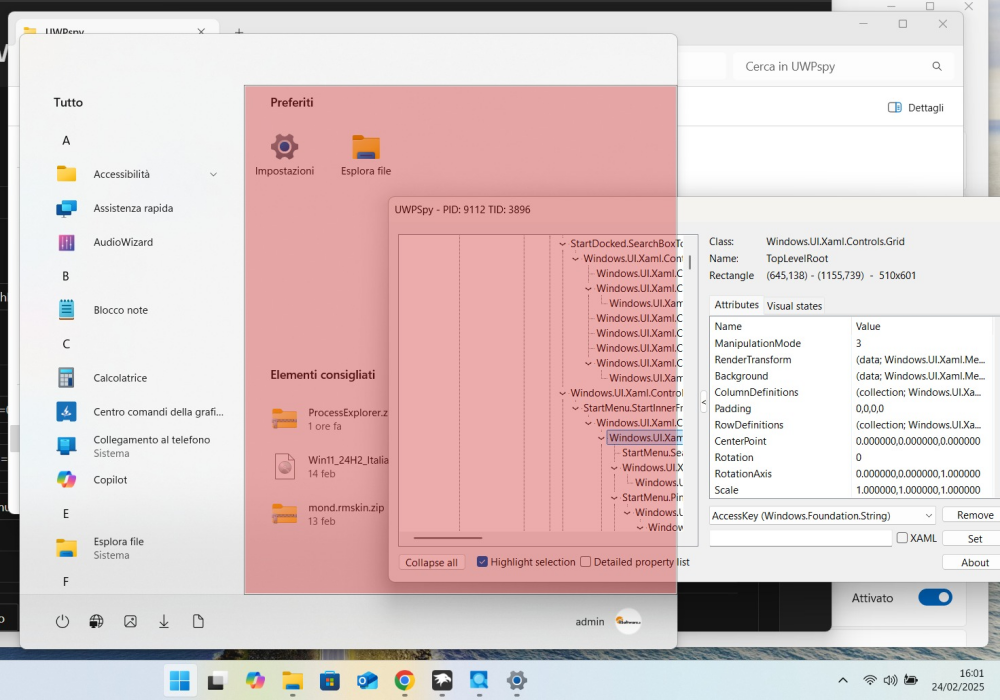
Task: Toggle the Dettagli pane in Explorer
Action: click(x=916, y=108)
